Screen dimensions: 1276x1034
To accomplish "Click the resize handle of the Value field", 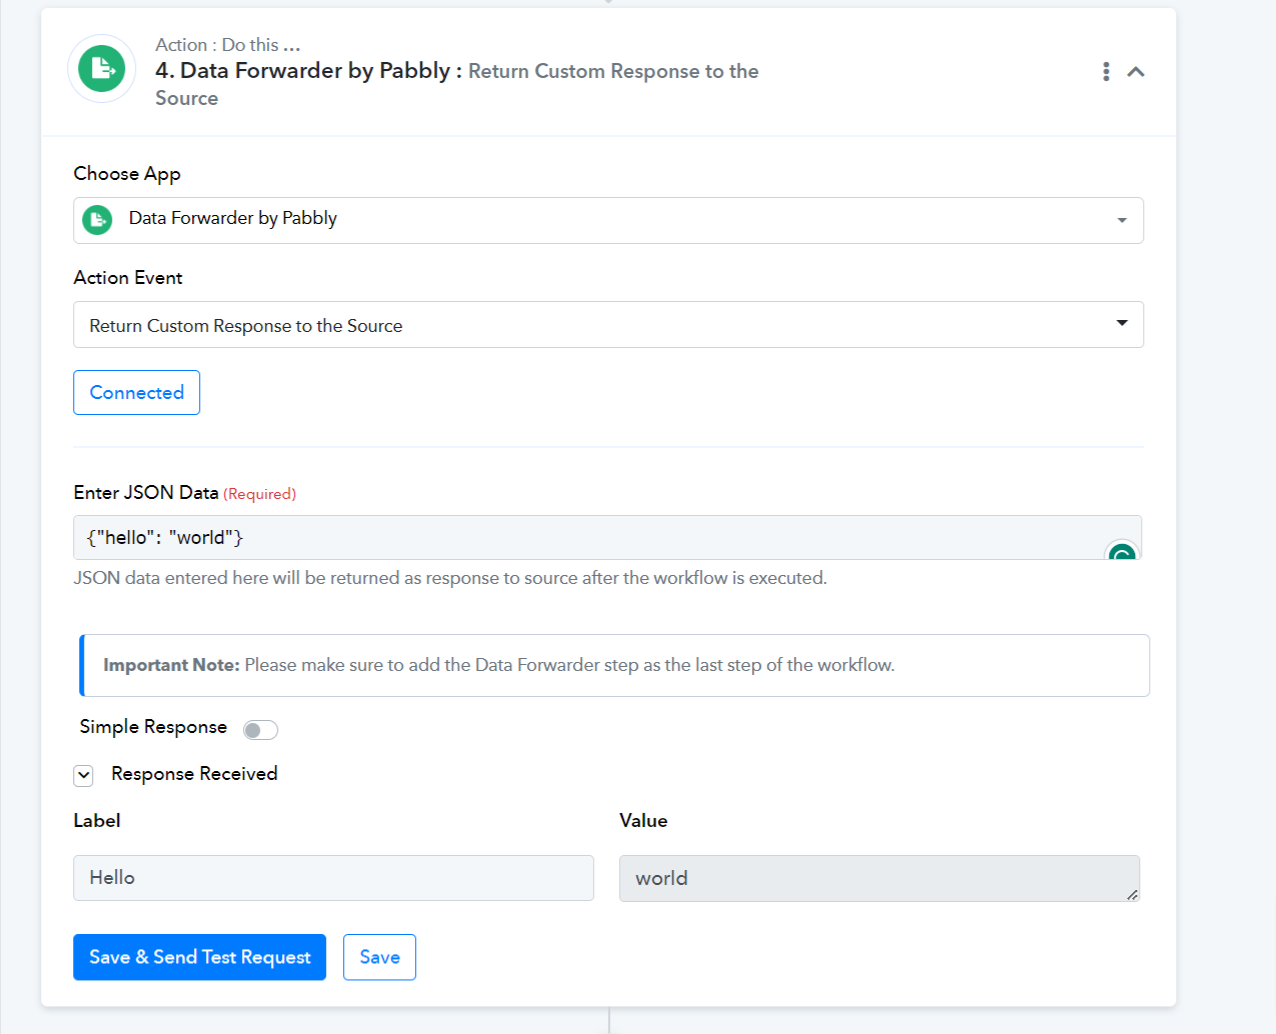I will point(1132,894).
